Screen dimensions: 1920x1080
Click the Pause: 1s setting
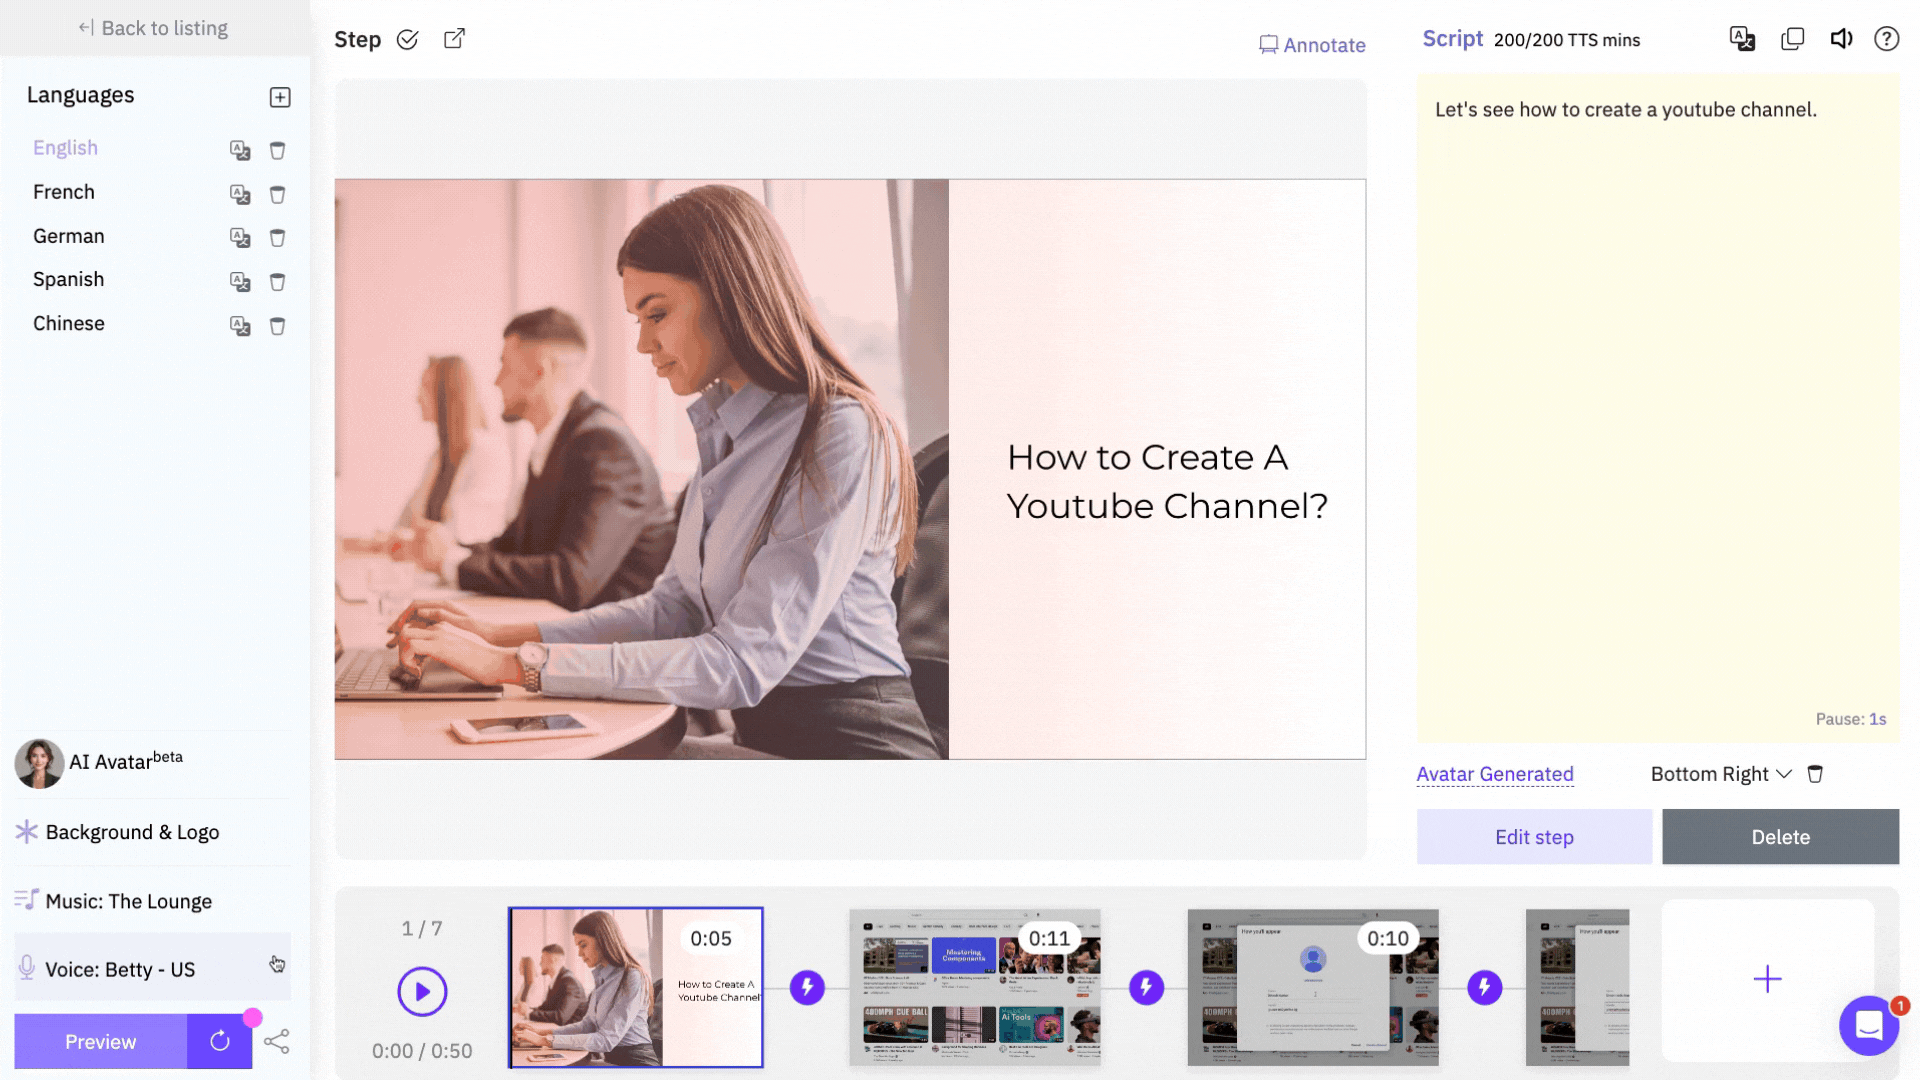point(1850,719)
